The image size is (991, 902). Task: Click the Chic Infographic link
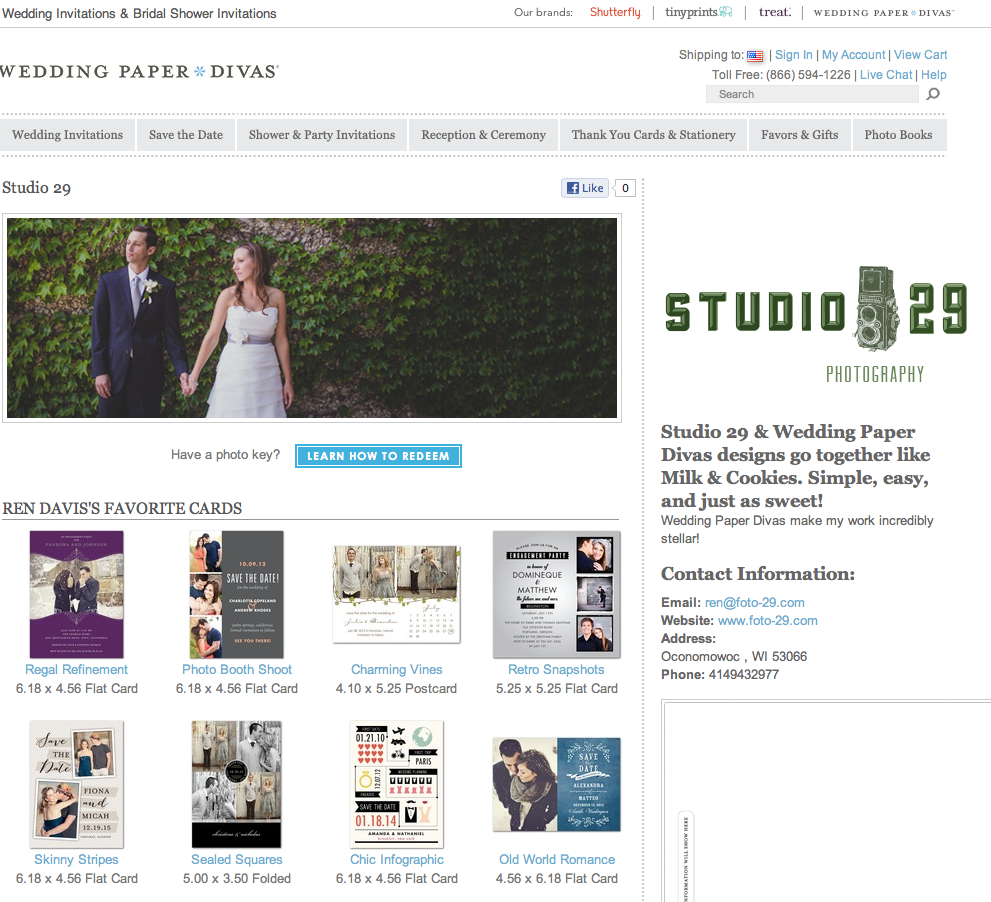tap(397, 860)
